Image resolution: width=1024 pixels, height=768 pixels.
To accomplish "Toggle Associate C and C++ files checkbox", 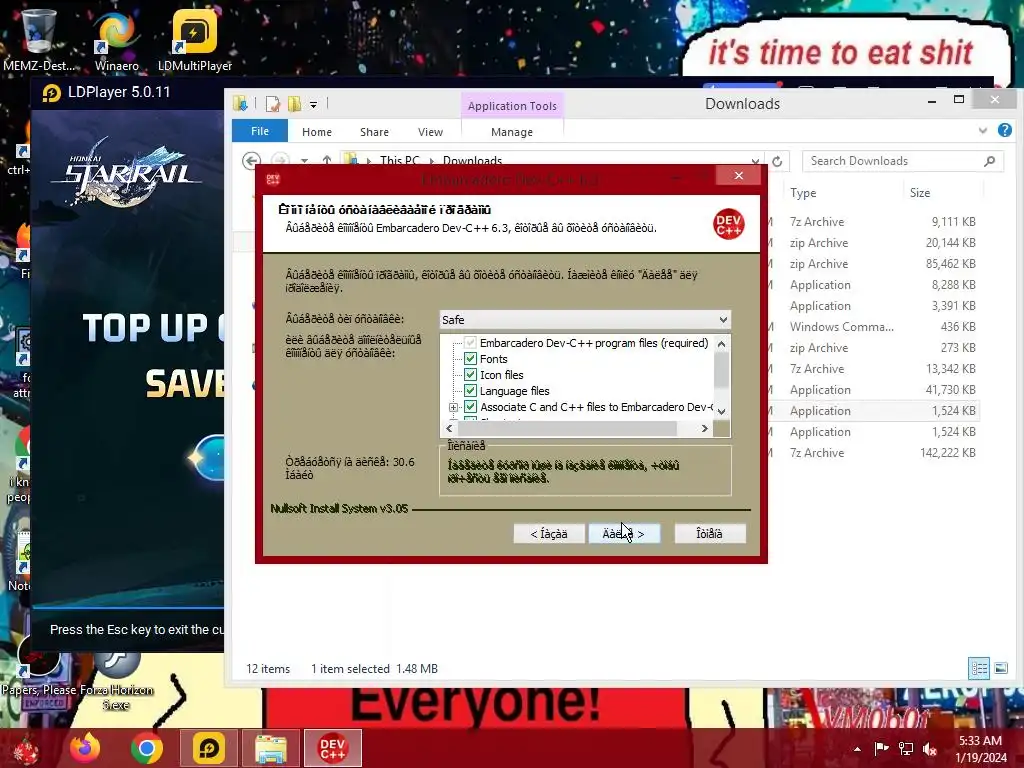I will [470, 406].
